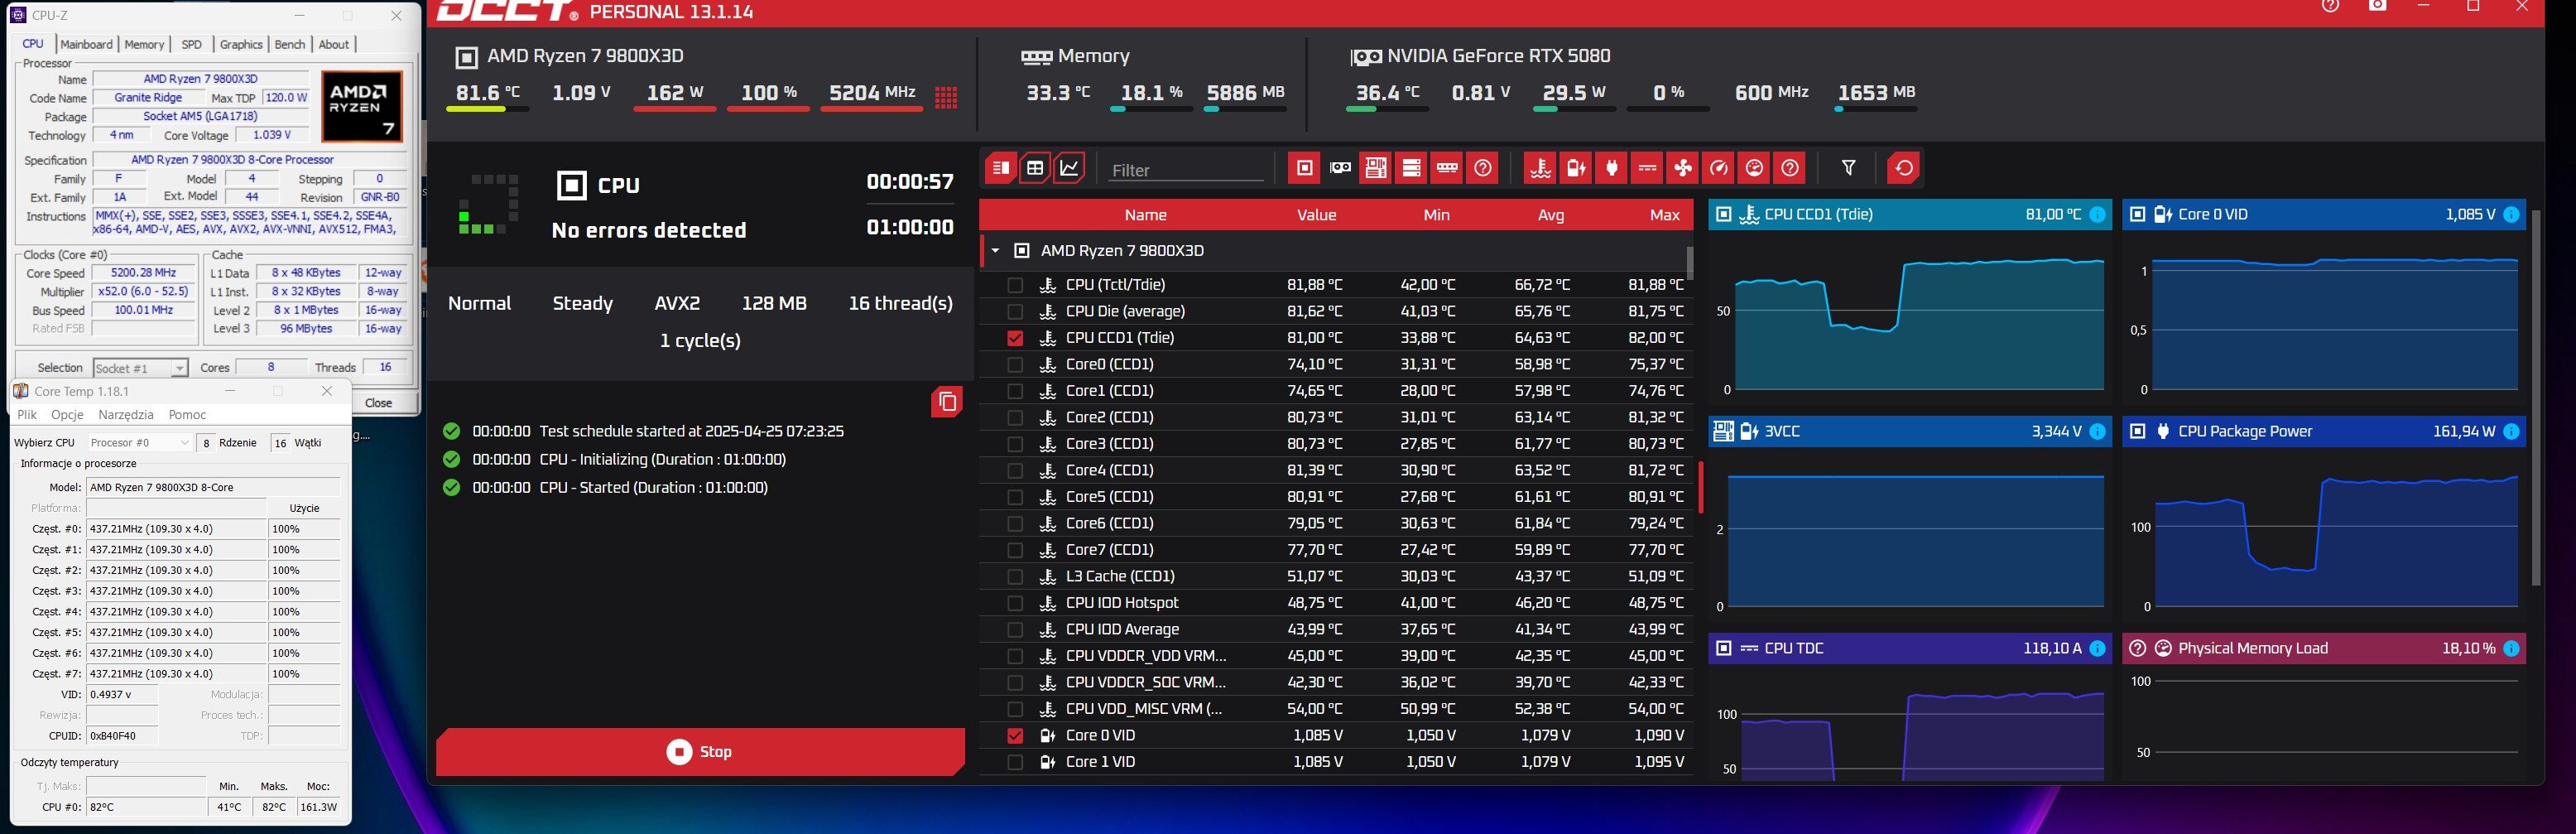Uncheck the CPU CCD1 (Tdie) sensor checkbox
2576x834 pixels.
pos(1015,338)
